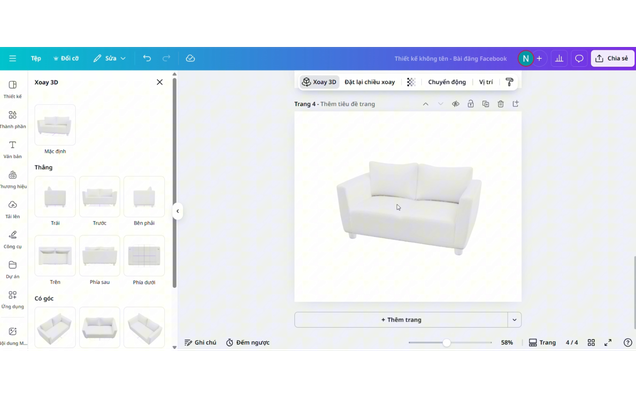Collapse the side panel with arrow handle
This screenshot has width=636, height=398.
178,211
